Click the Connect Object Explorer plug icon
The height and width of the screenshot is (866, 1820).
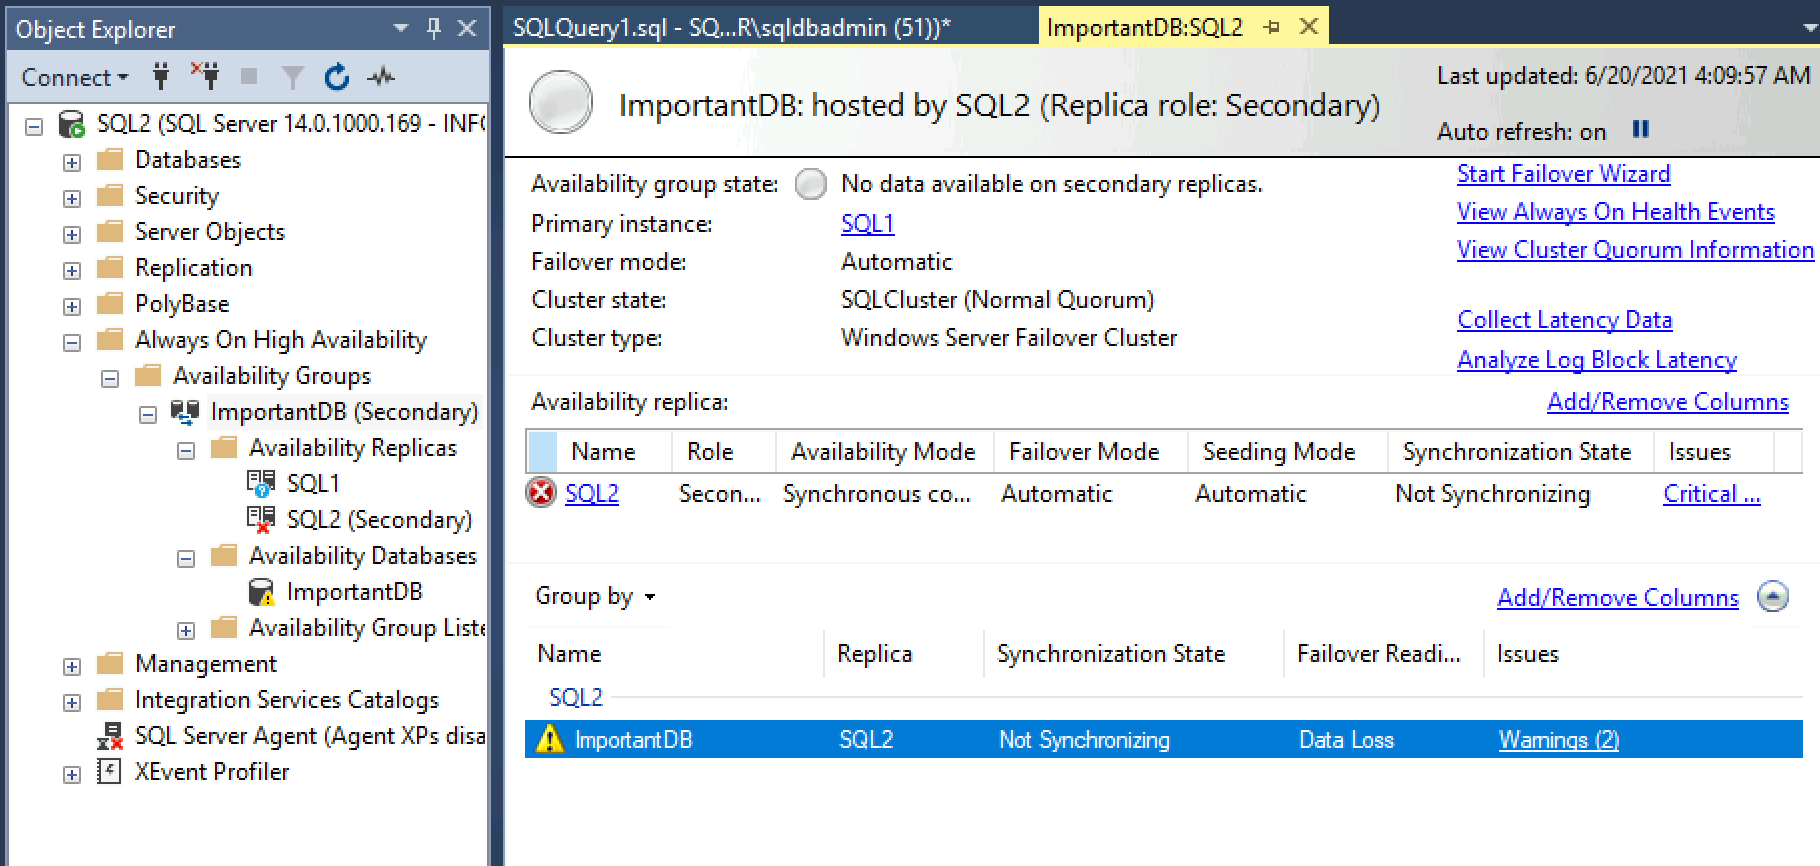(x=160, y=76)
